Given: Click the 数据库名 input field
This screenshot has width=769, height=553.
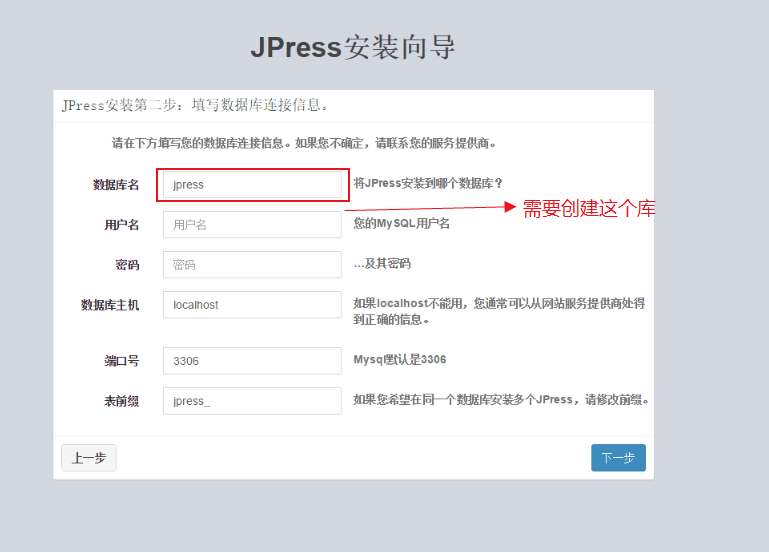Looking at the screenshot, I should tap(252, 185).
